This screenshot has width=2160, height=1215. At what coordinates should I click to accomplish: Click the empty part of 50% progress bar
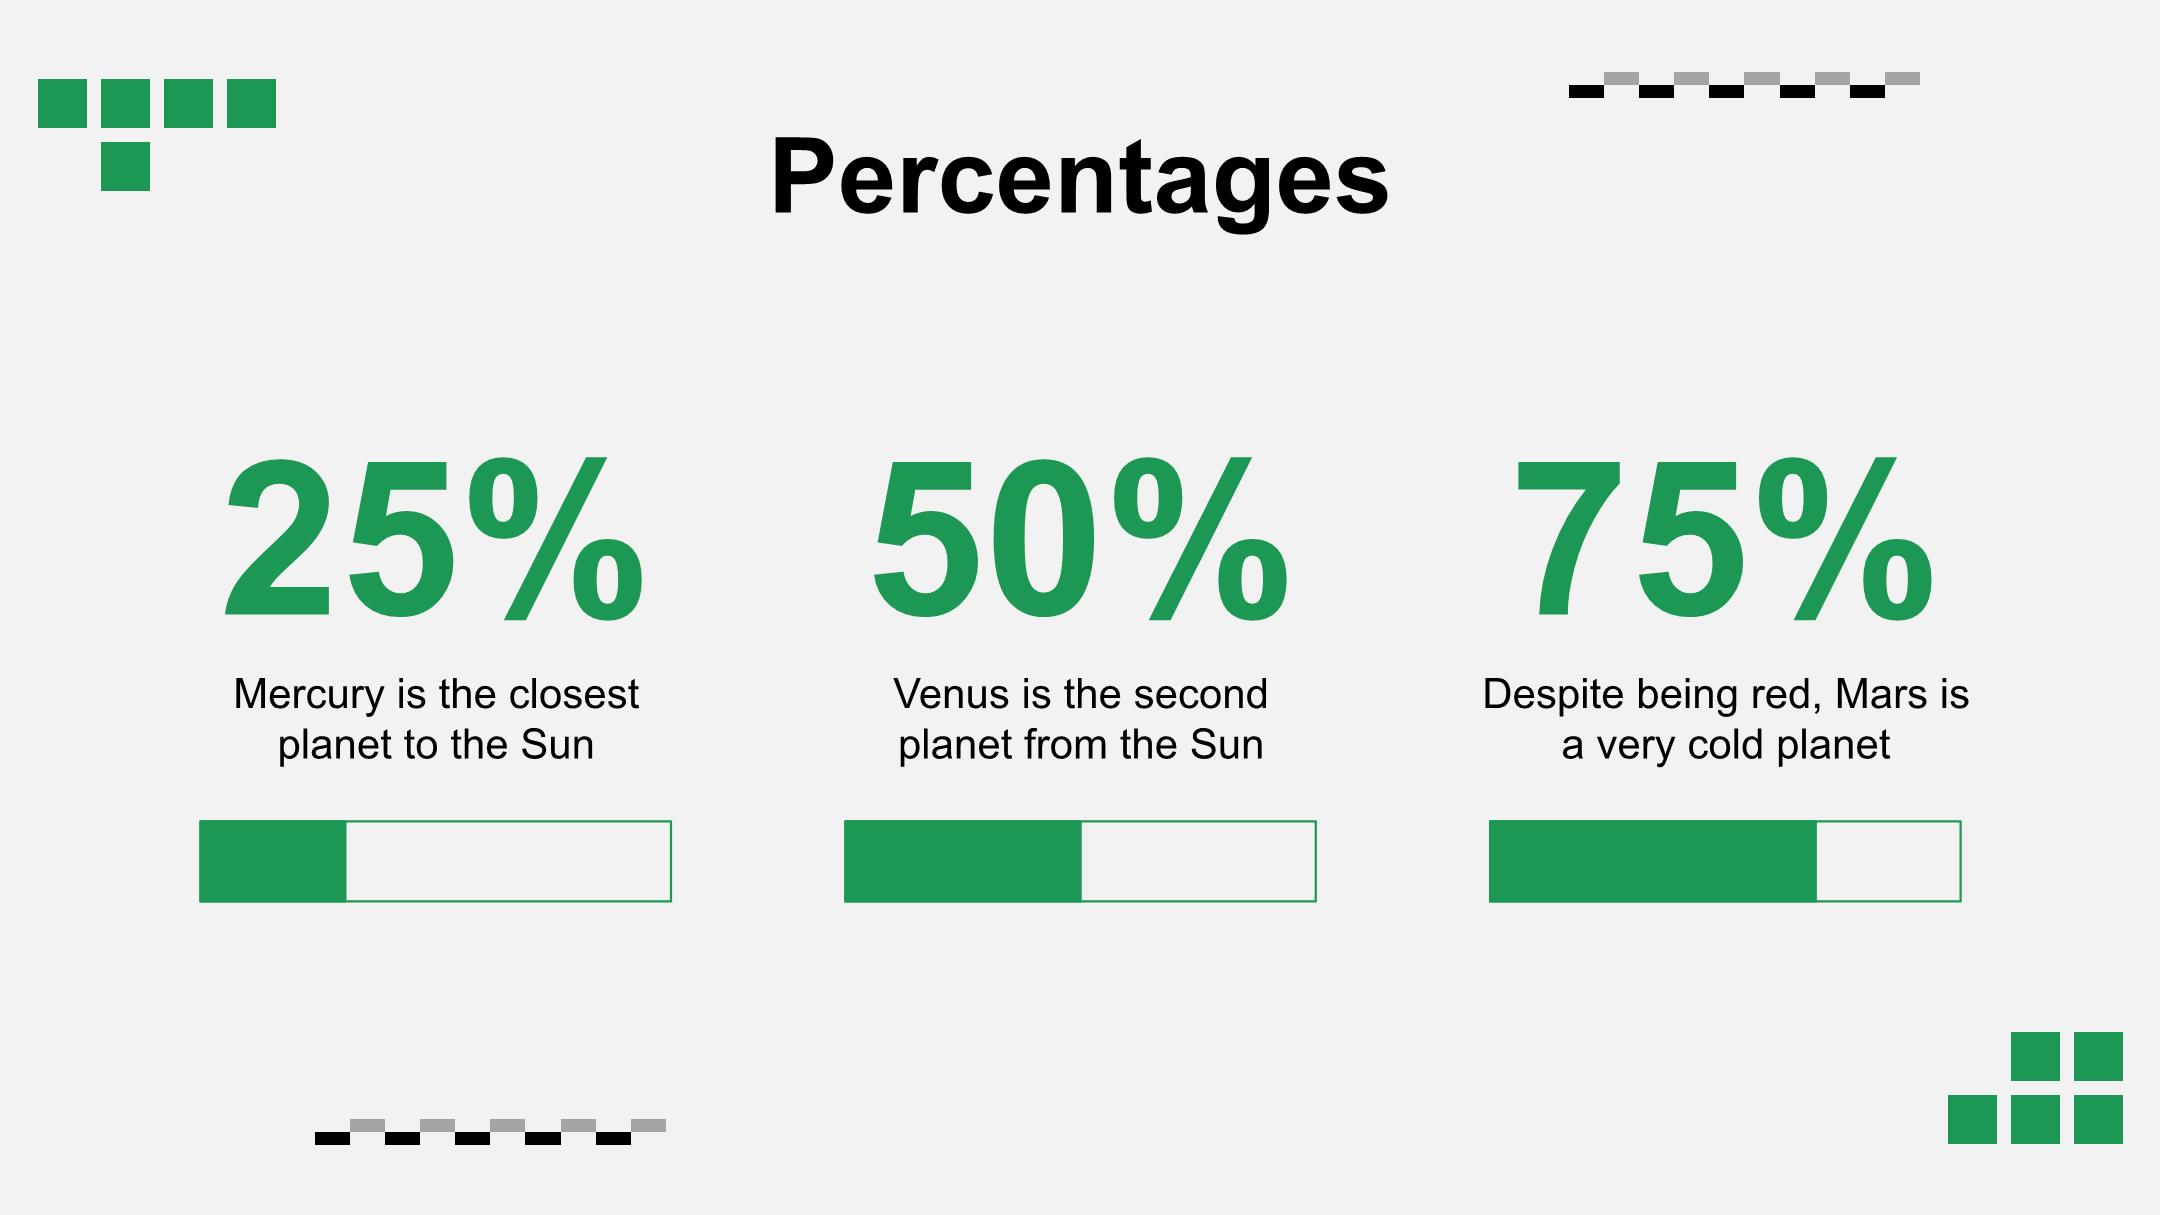pos(1199,861)
